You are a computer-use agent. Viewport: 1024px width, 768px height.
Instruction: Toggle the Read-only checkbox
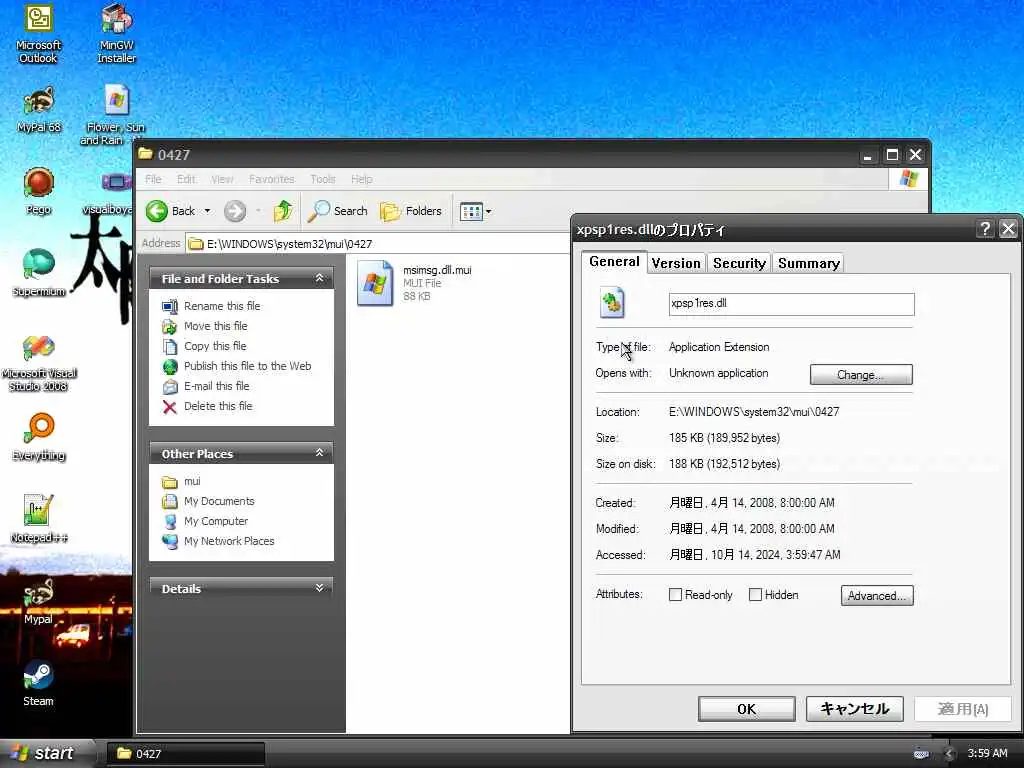676,595
